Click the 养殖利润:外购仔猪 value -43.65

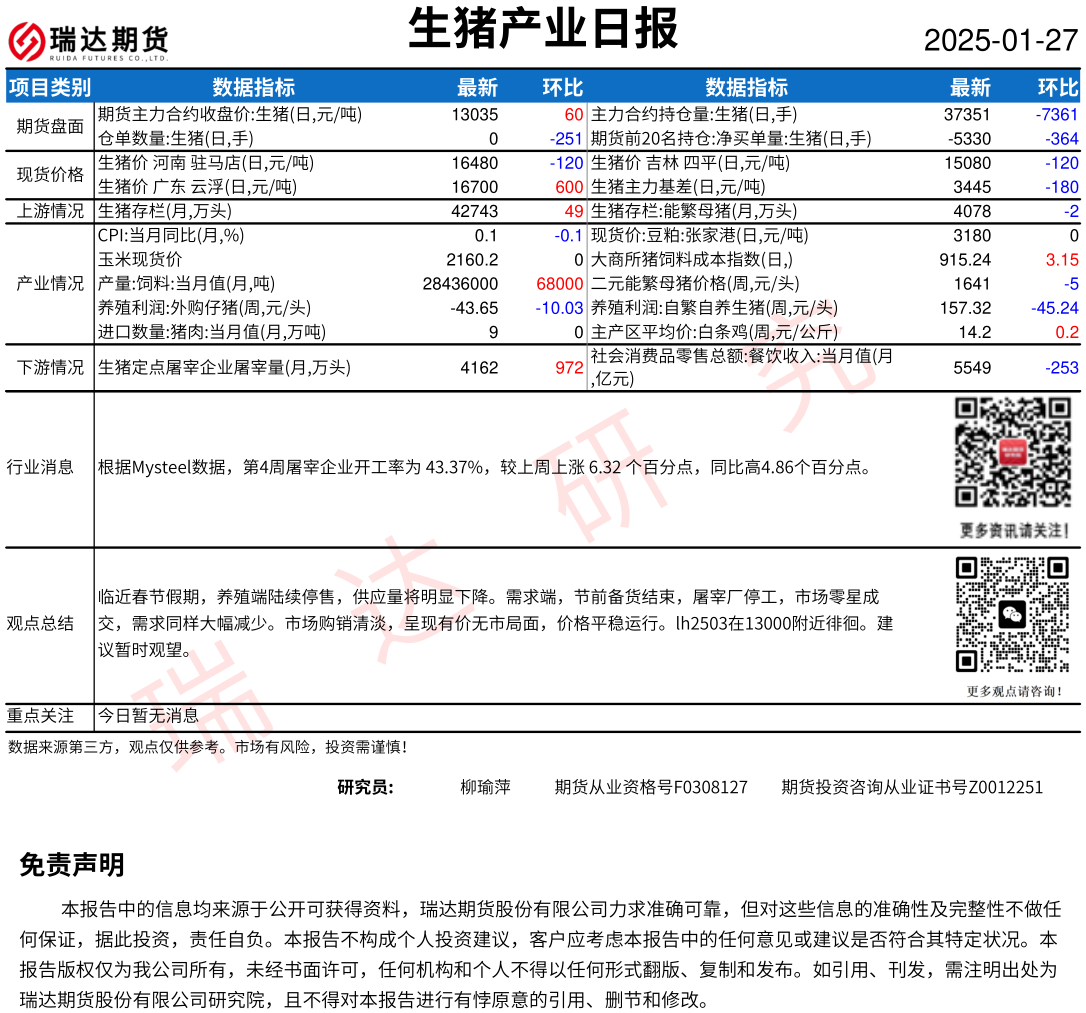[474, 308]
